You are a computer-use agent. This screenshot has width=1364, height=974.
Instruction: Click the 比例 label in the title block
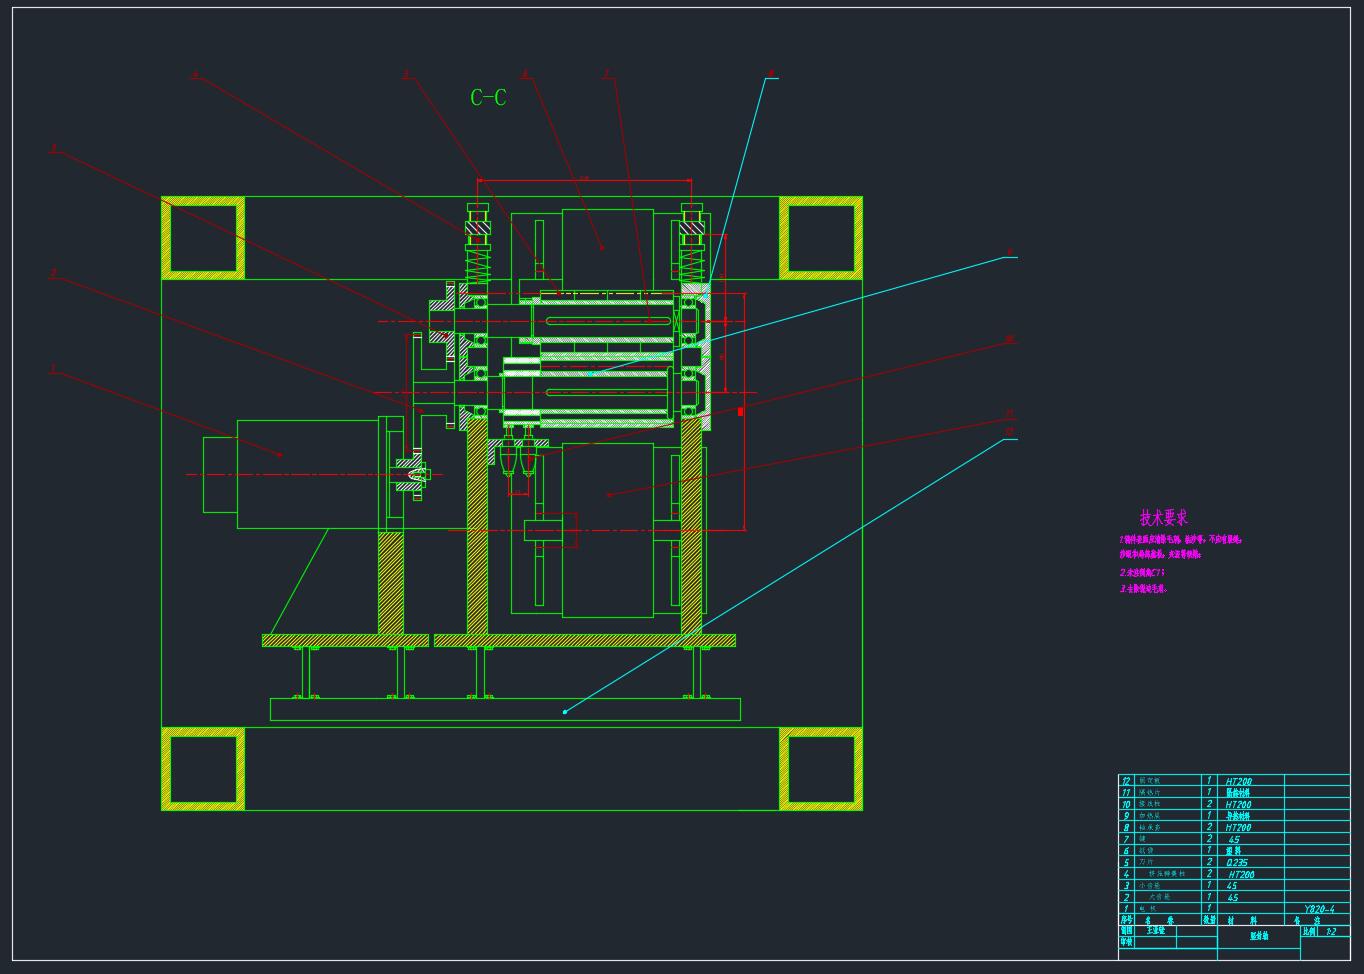1309,932
